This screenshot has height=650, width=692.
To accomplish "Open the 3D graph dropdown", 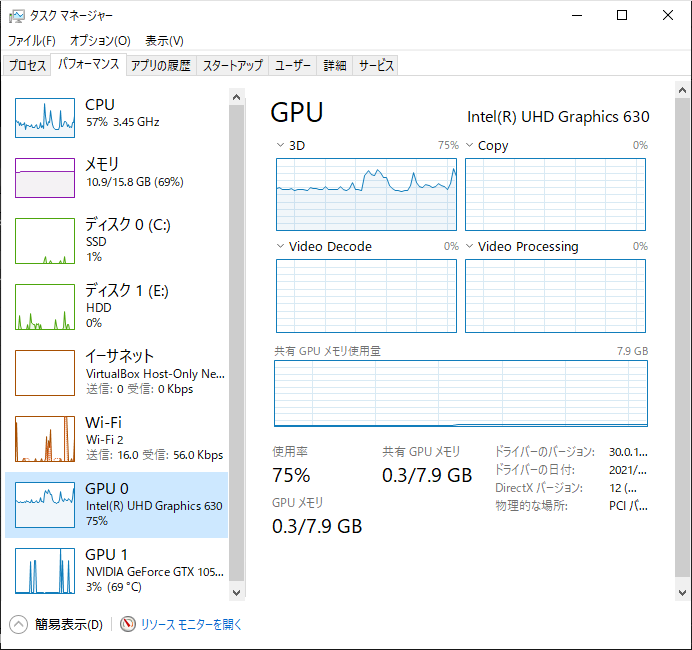I will 280,146.
